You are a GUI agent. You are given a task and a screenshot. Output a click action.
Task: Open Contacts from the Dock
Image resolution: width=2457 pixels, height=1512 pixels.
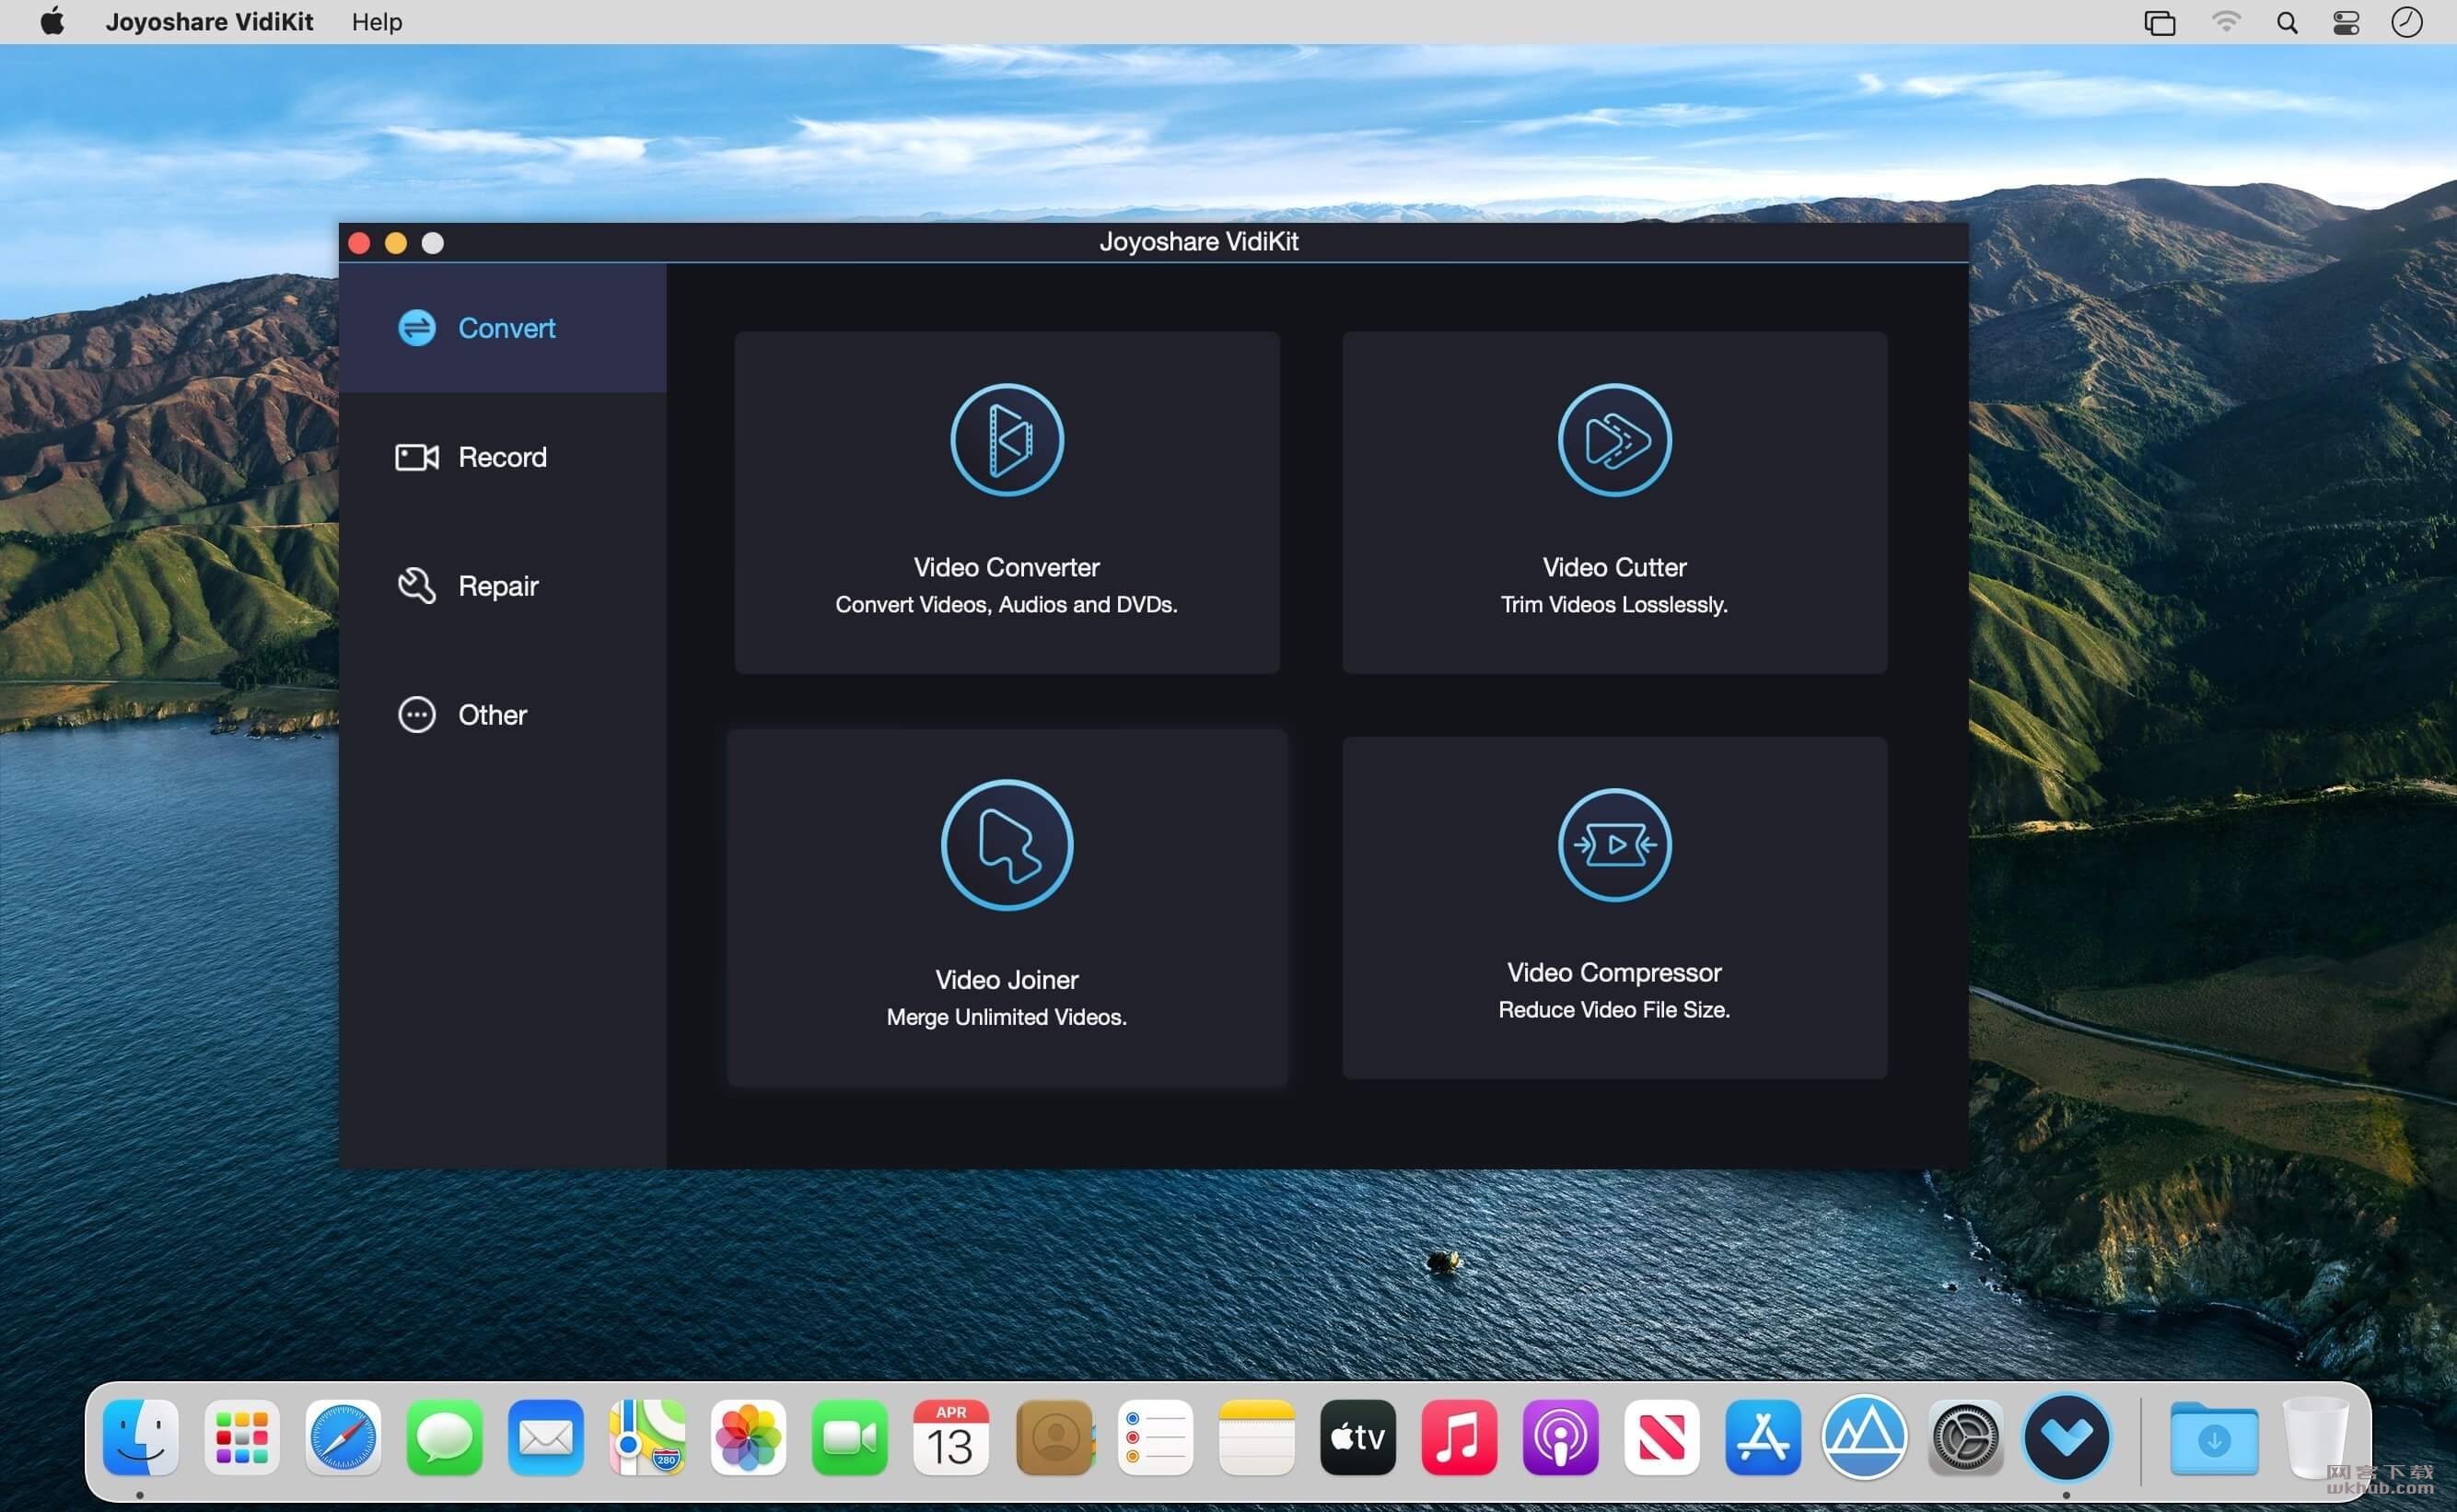click(x=1054, y=1438)
